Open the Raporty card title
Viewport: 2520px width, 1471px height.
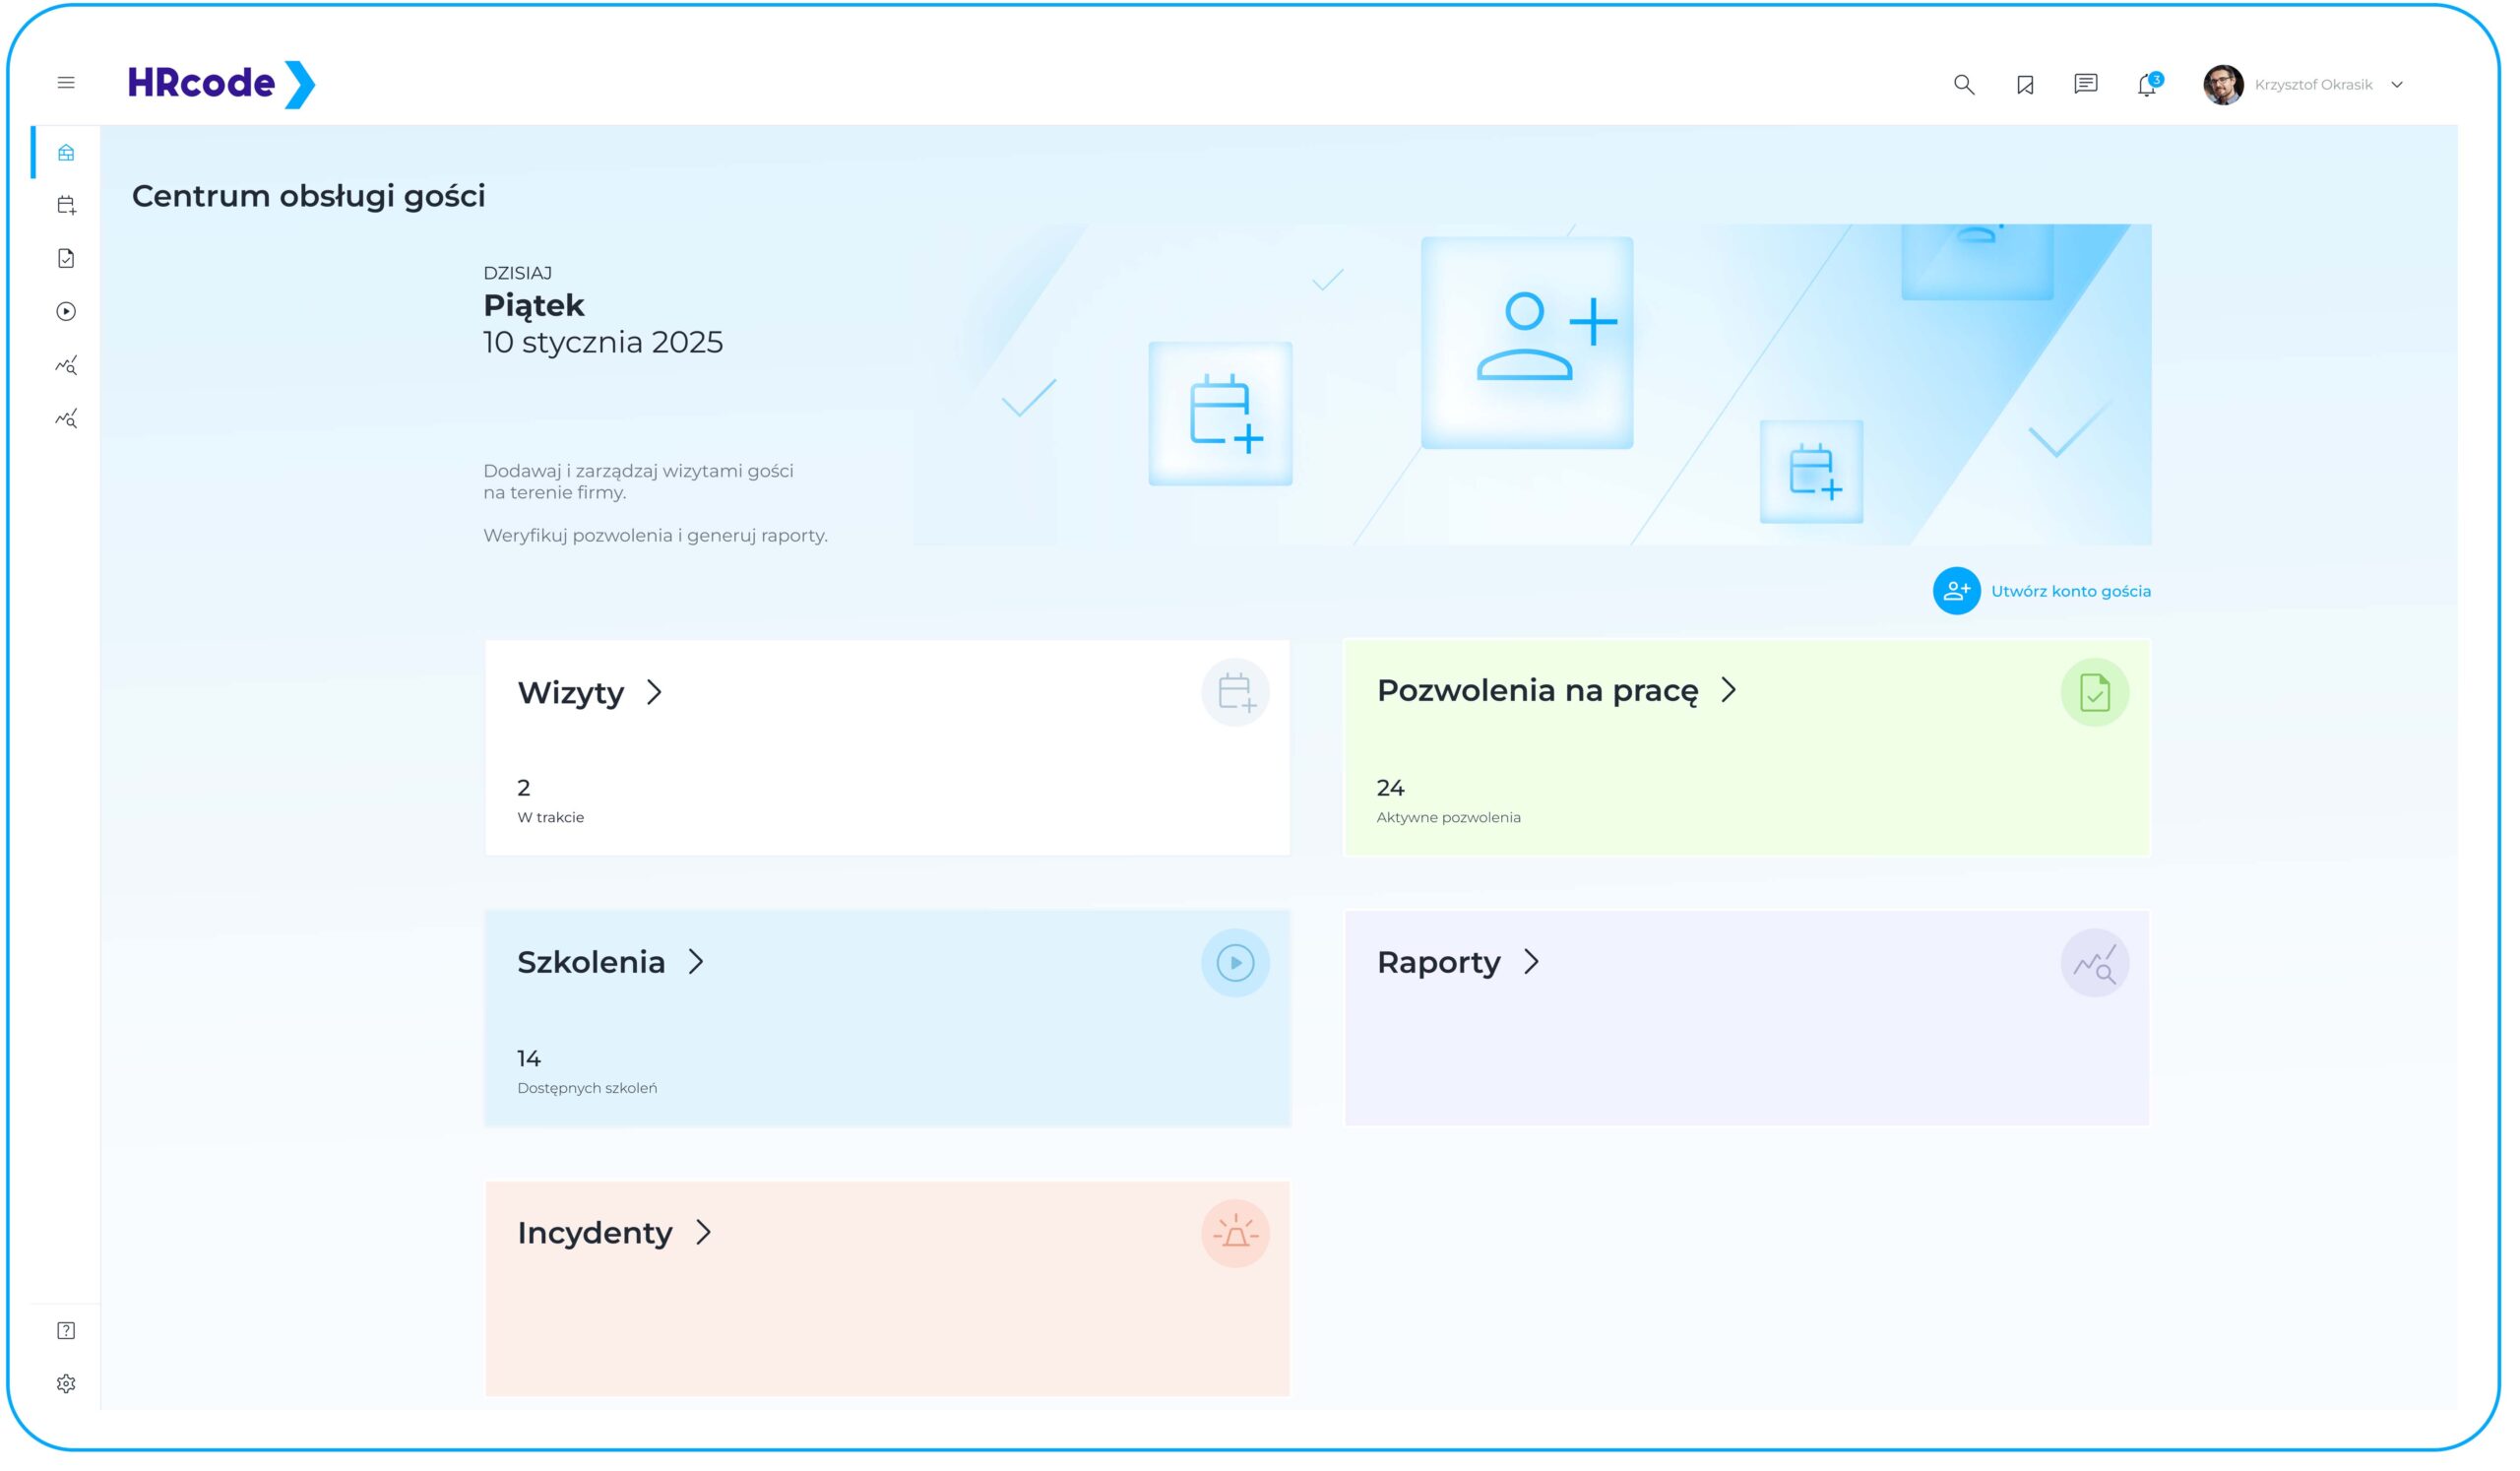pos(1439,963)
